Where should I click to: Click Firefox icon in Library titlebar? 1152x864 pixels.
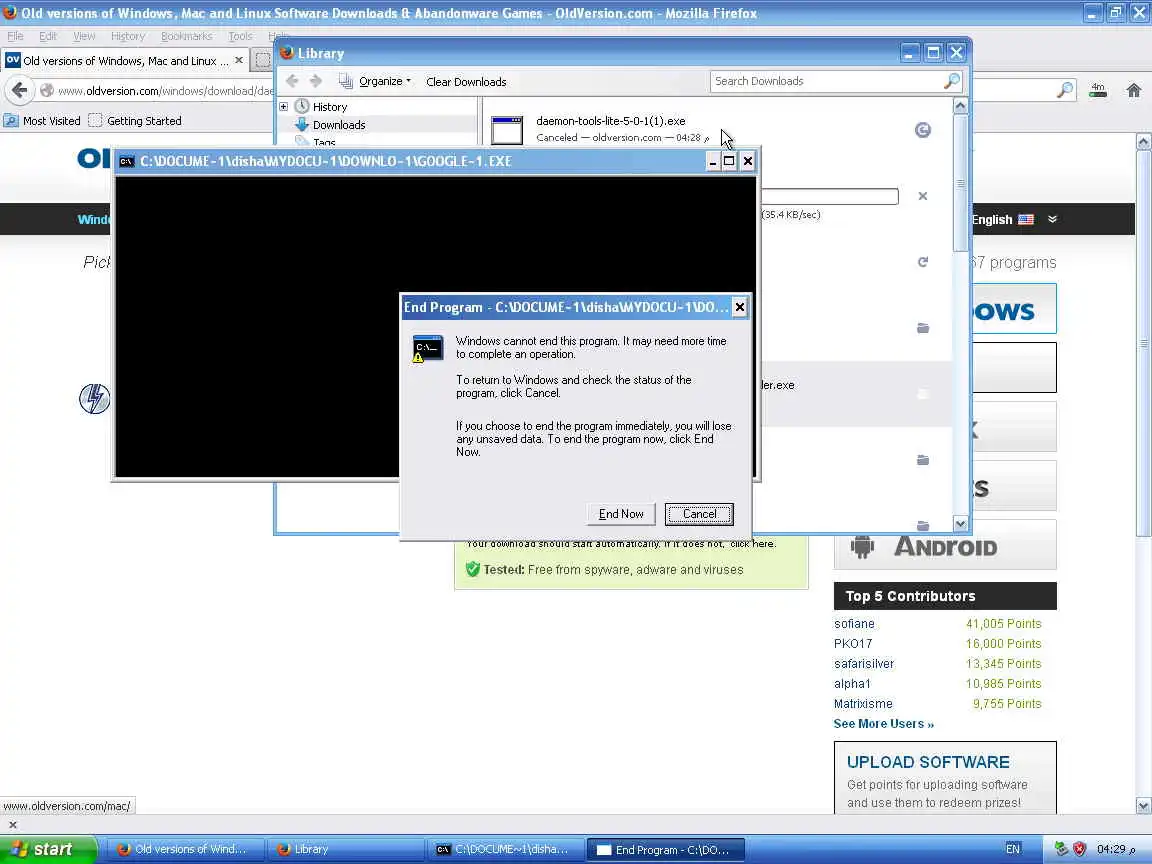tap(287, 53)
